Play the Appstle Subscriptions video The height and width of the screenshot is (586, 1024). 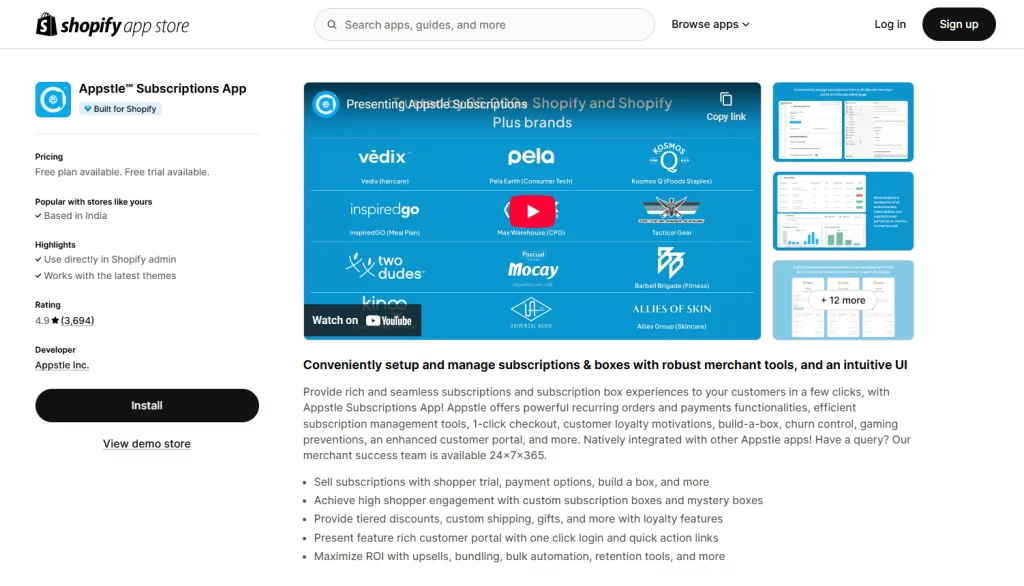click(x=532, y=211)
